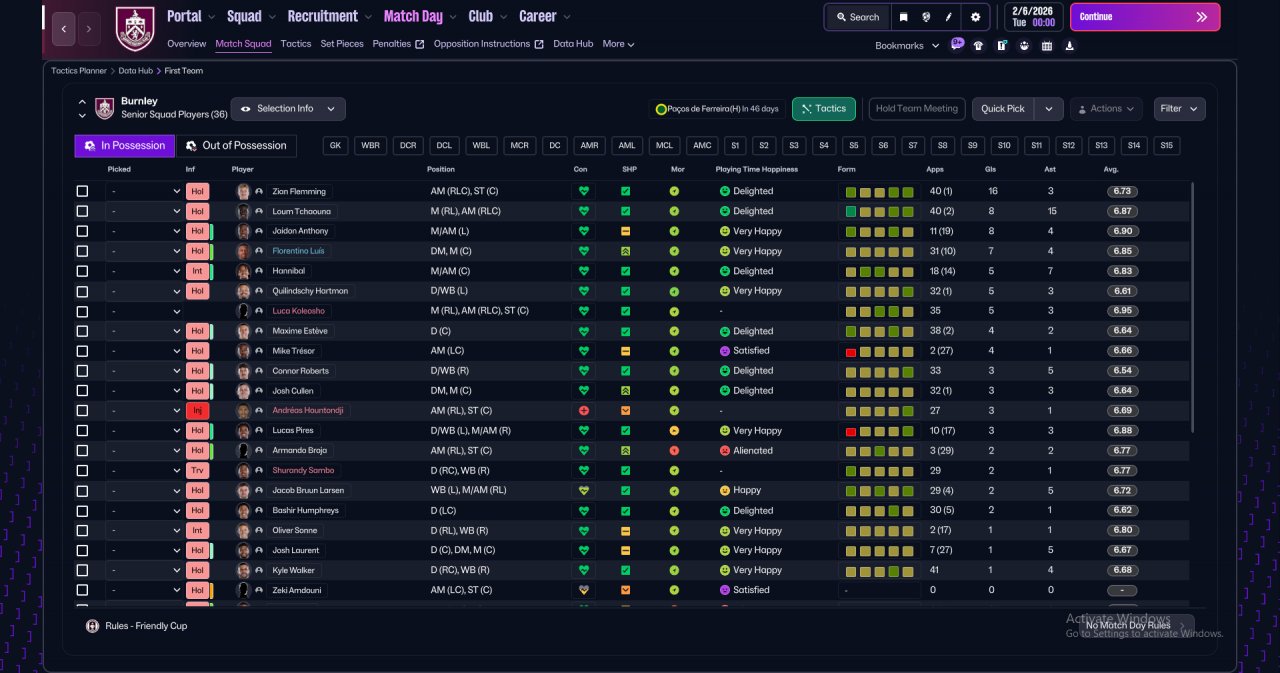The height and width of the screenshot is (673, 1280).
Task: Click Lucas Pires's morale icon
Action: [x=674, y=431]
